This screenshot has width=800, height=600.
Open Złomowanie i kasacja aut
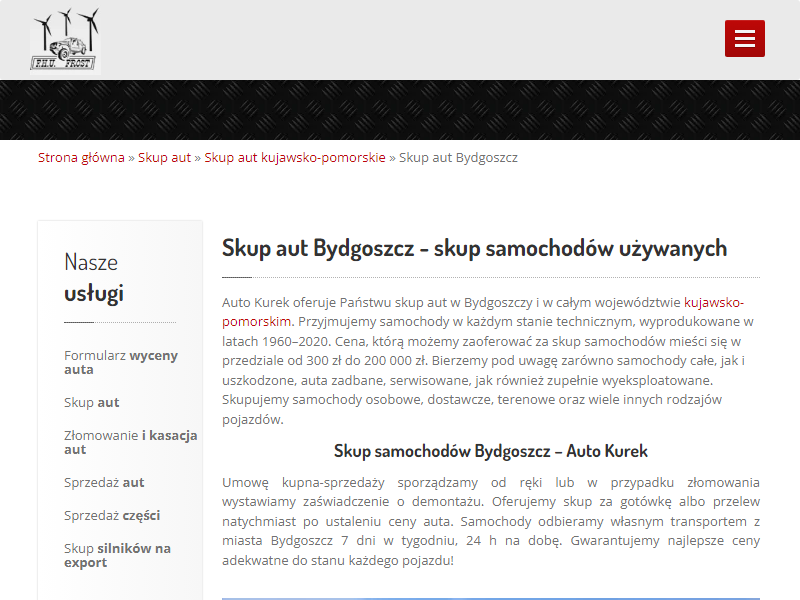pyautogui.click(x=131, y=442)
